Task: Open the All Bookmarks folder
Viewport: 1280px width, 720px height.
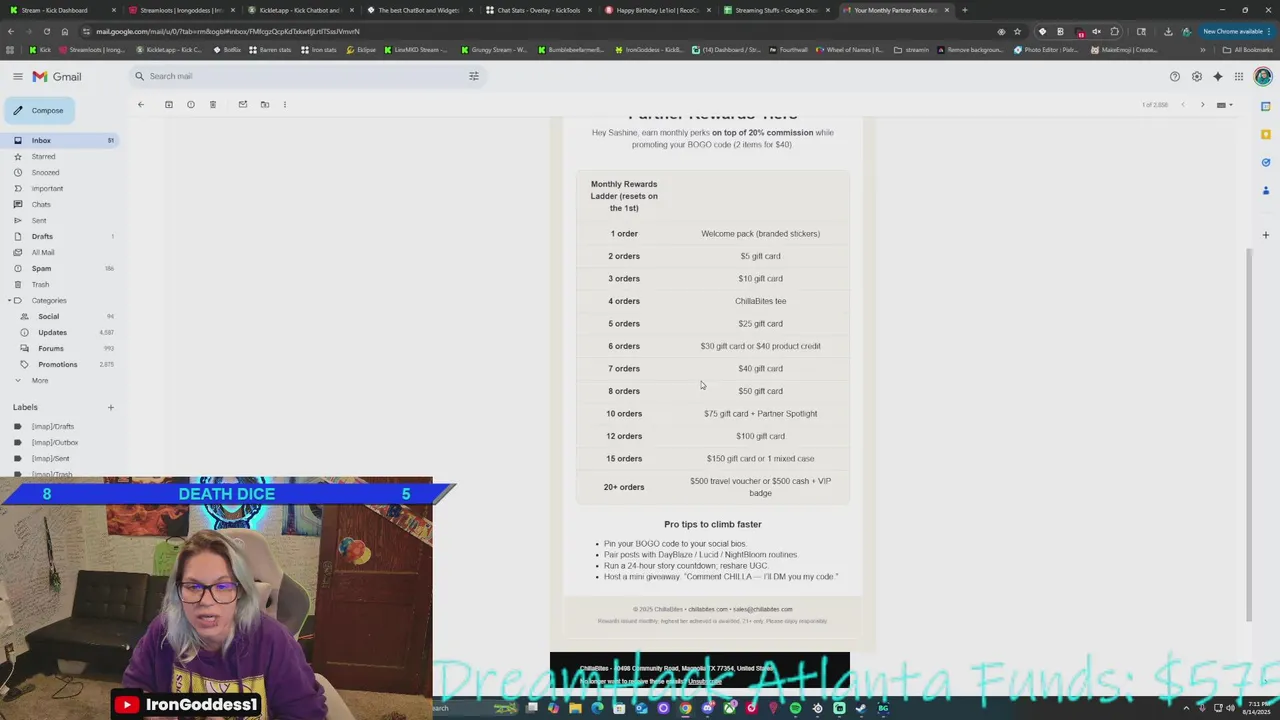Action: point(1247,49)
